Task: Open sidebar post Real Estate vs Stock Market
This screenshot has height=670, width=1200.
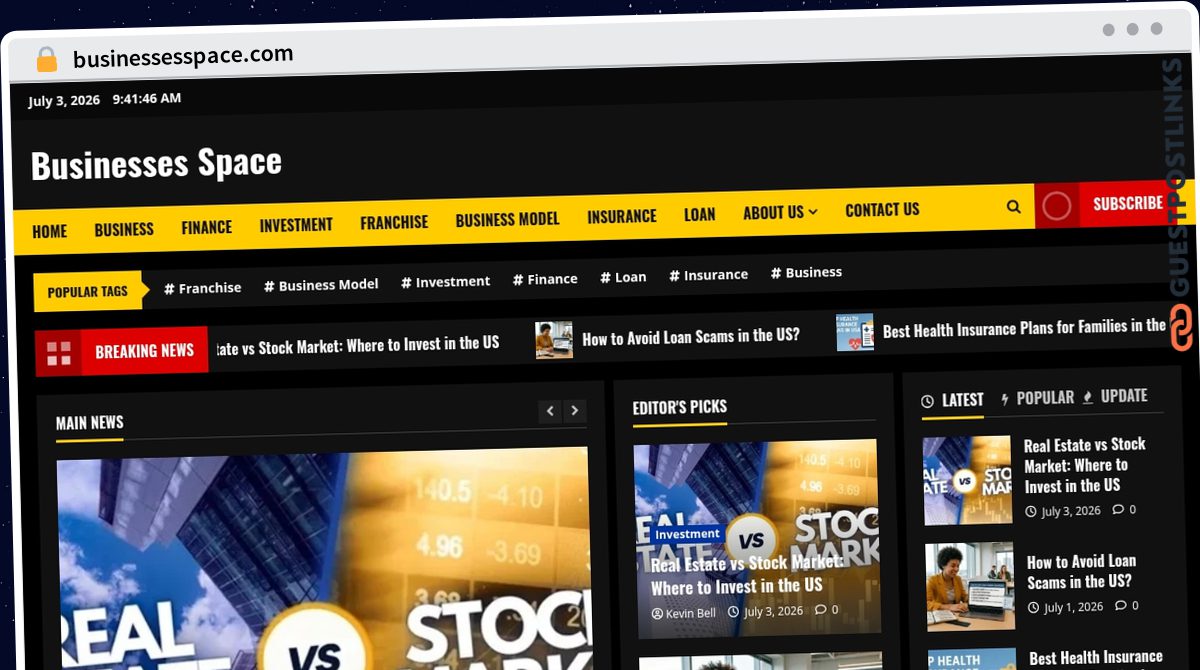Action: click(1085, 465)
